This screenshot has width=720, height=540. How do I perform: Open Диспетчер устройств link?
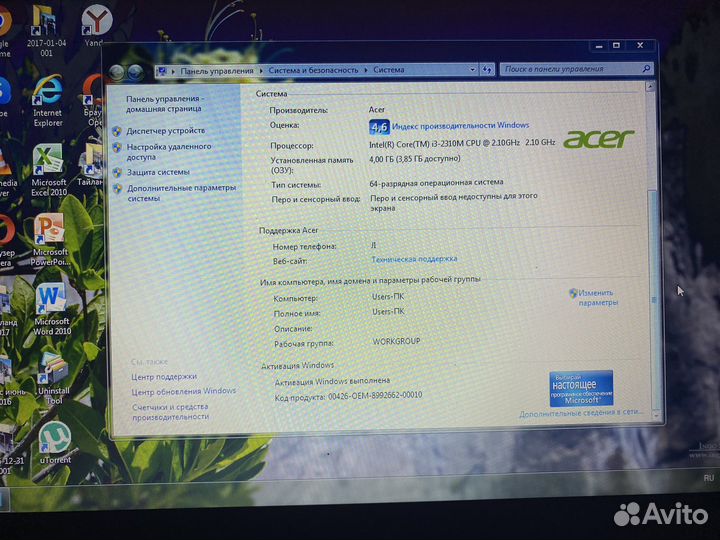pos(166,131)
